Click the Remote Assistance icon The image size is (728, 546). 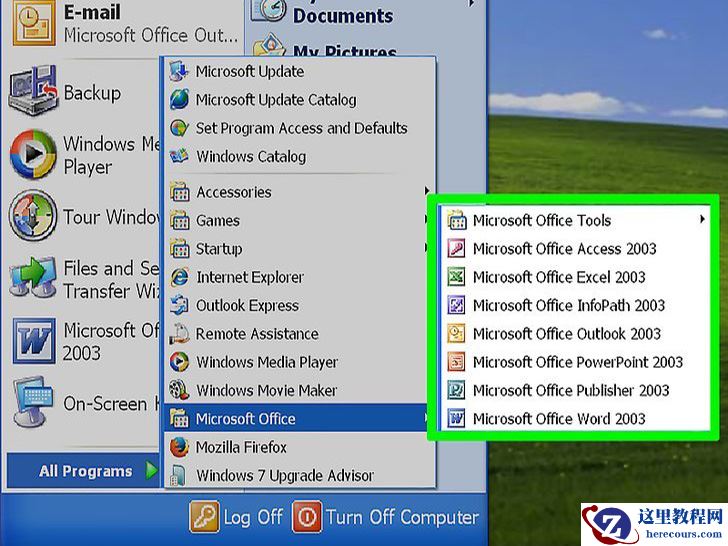tap(179, 334)
